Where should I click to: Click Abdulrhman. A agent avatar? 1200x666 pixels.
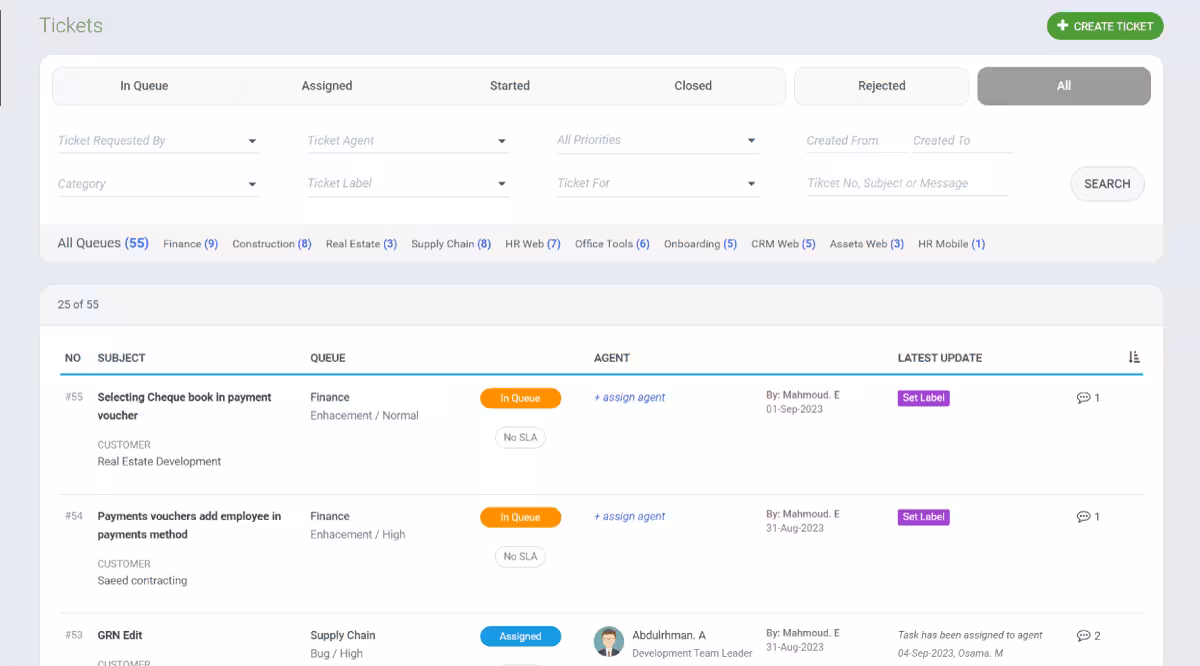point(609,642)
